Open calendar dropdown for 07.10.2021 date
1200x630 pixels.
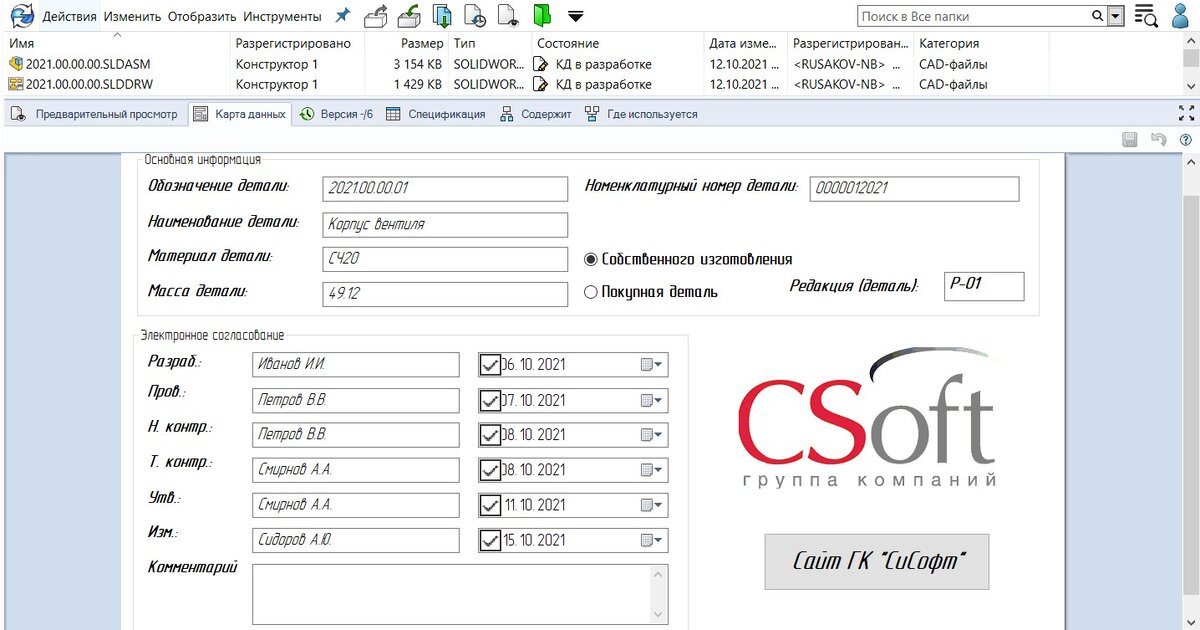point(653,401)
